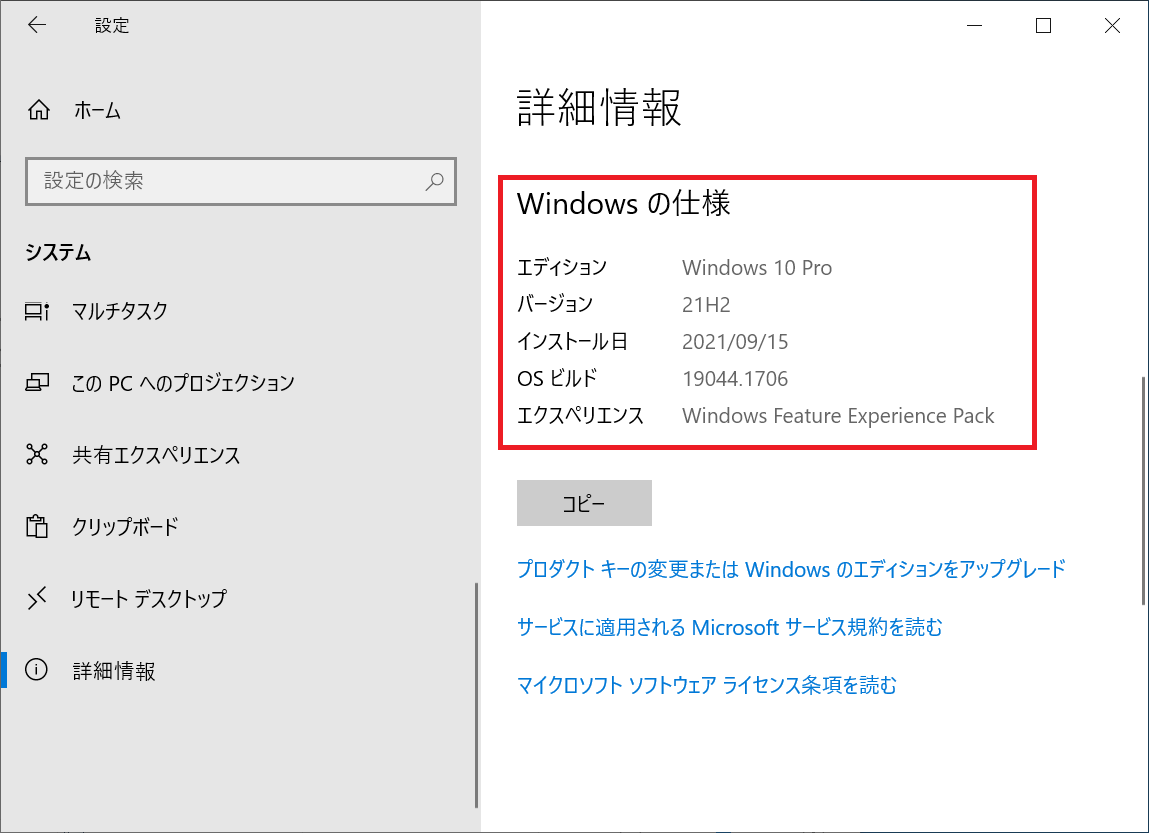Image resolution: width=1149 pixels, height=833 pixels.
Task: Click the 詳細情報 page title
Action: tap(599, 107)
